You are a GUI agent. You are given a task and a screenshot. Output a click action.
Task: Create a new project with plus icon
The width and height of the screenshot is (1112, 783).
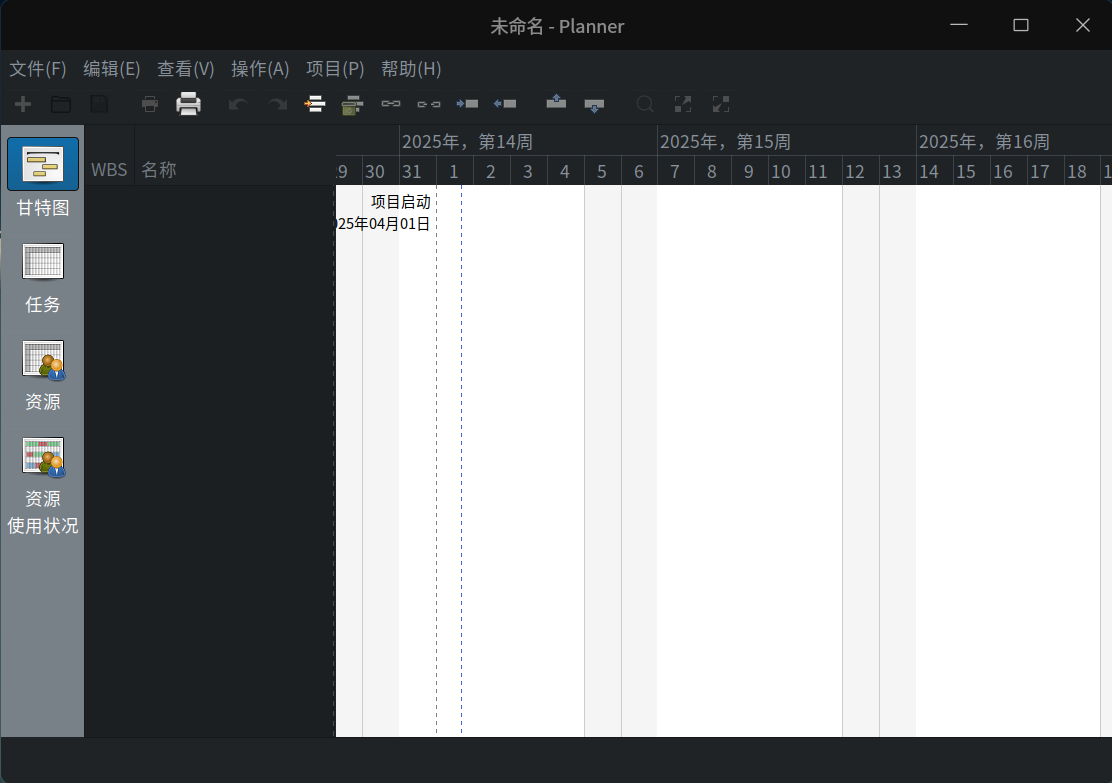click(23, 104)
